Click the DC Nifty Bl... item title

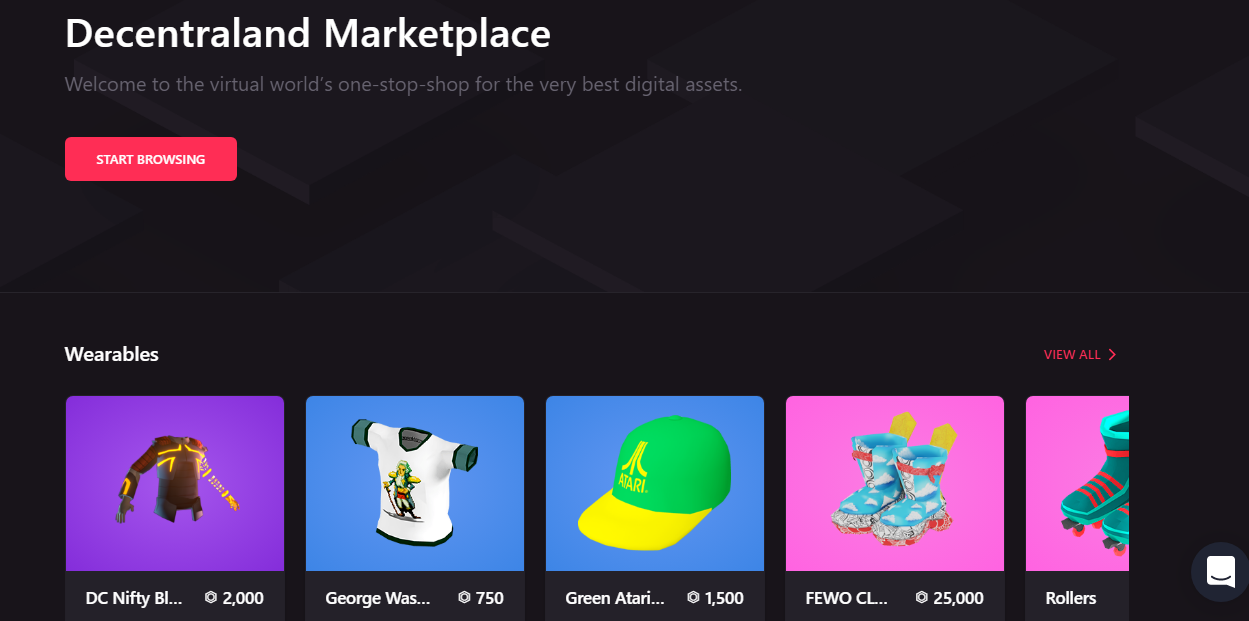coord(134,598)
